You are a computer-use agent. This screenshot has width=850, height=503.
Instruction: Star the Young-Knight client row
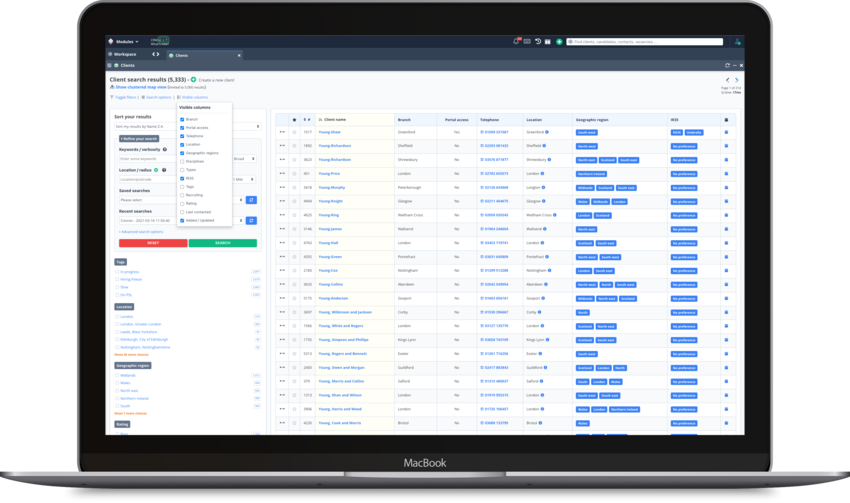click(x=294, y=201)
